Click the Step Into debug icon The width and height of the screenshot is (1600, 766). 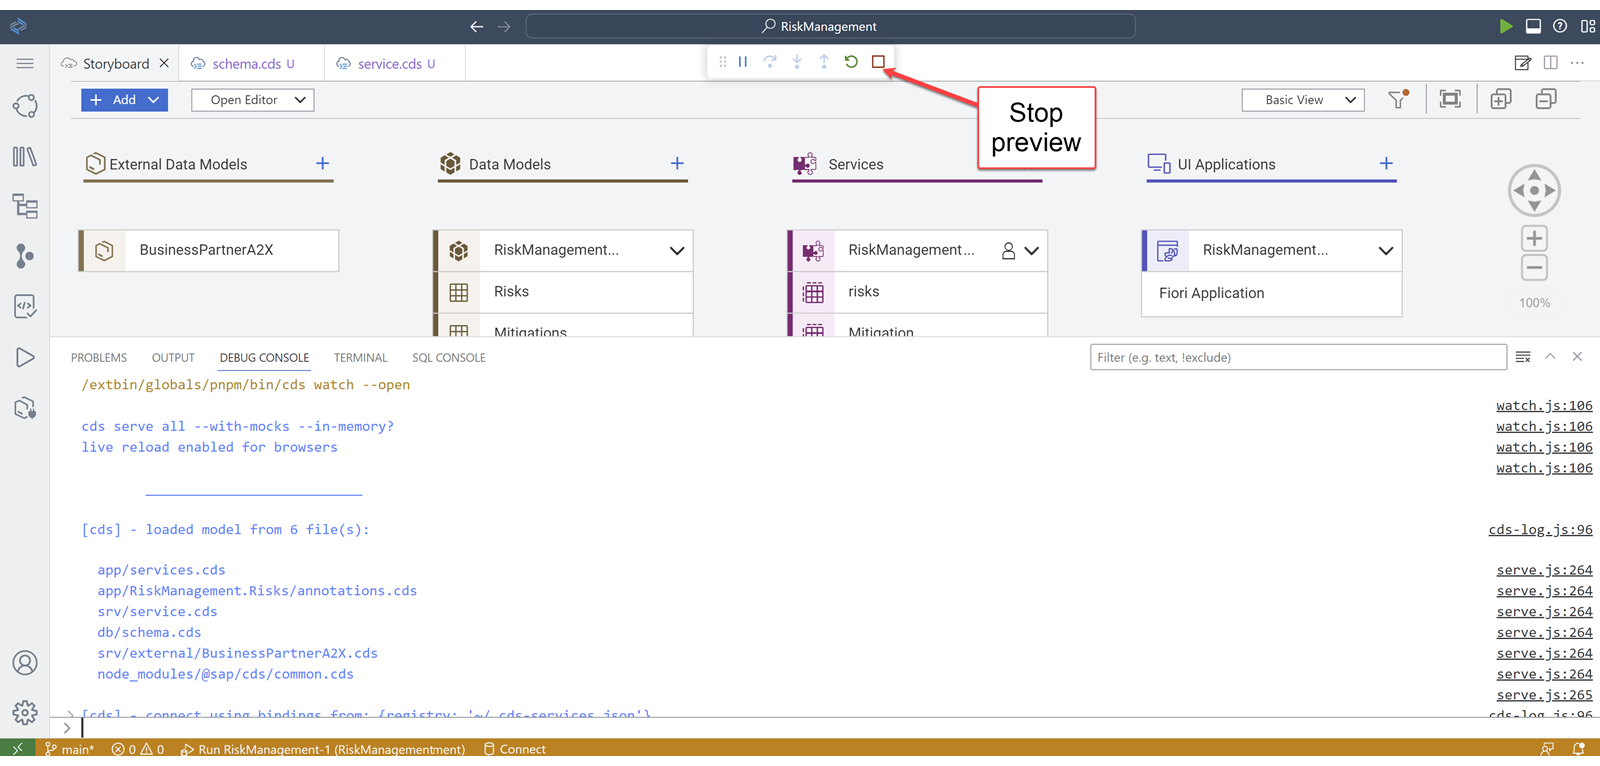coord(797,62)
